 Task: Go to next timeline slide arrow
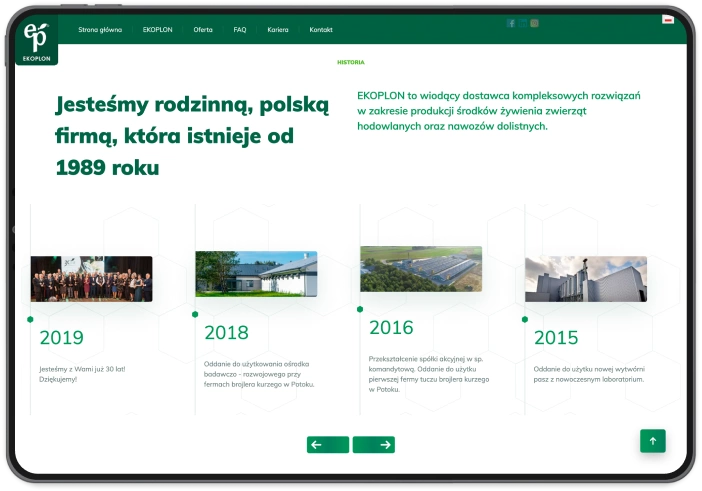[373, 444]
